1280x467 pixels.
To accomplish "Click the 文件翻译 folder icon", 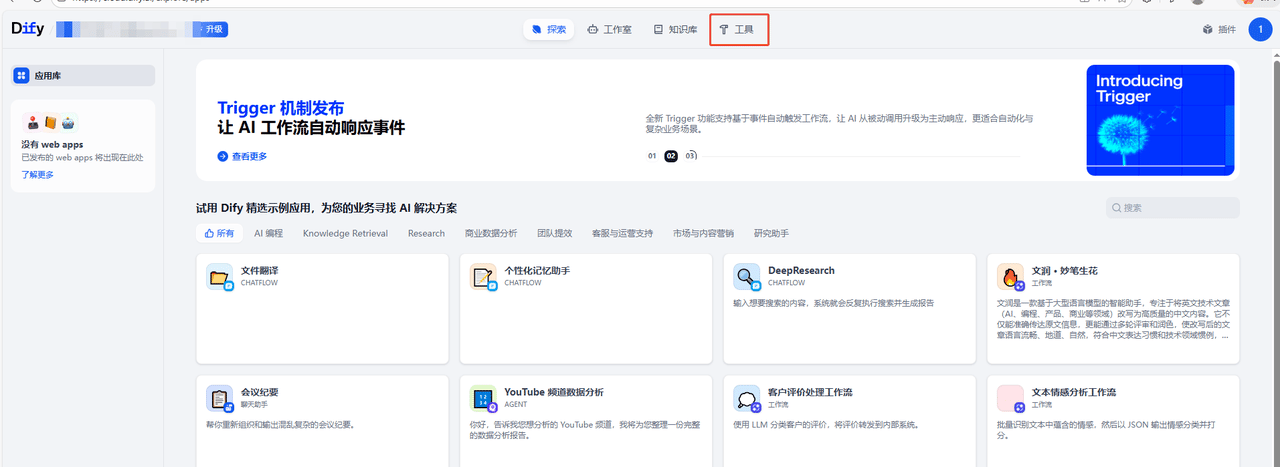I will [219, 277].
